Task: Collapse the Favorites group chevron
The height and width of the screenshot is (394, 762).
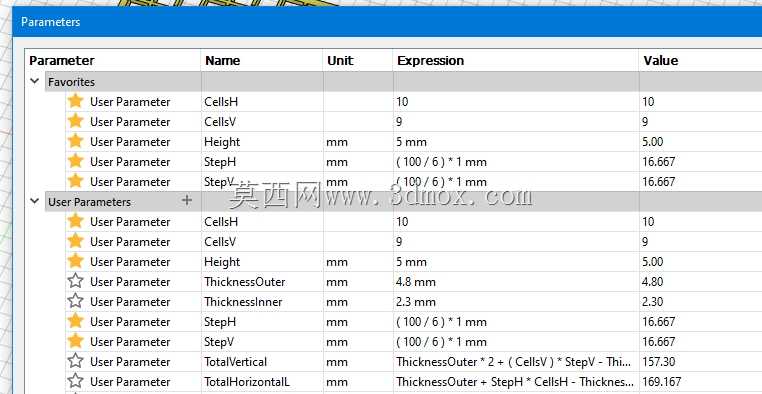Action: pyautogui.click(x=35, y=81)
